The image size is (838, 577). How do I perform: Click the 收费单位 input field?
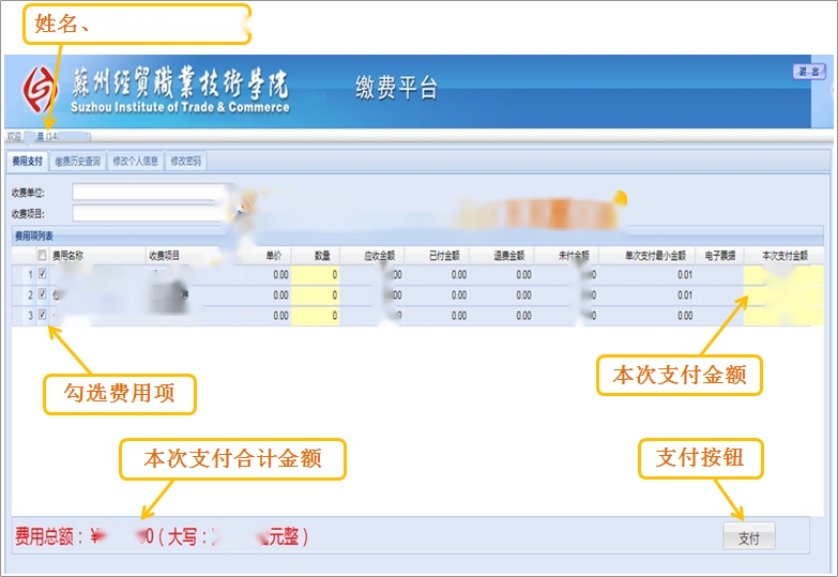coord(150,192)
